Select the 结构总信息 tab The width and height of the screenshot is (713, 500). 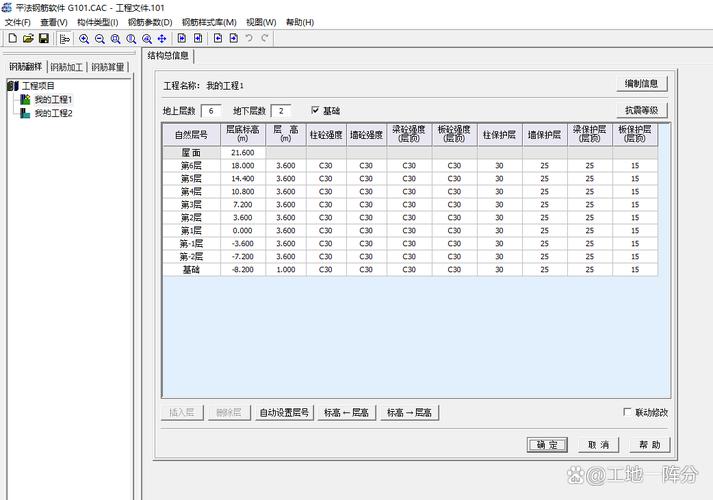tap(168, 55)
